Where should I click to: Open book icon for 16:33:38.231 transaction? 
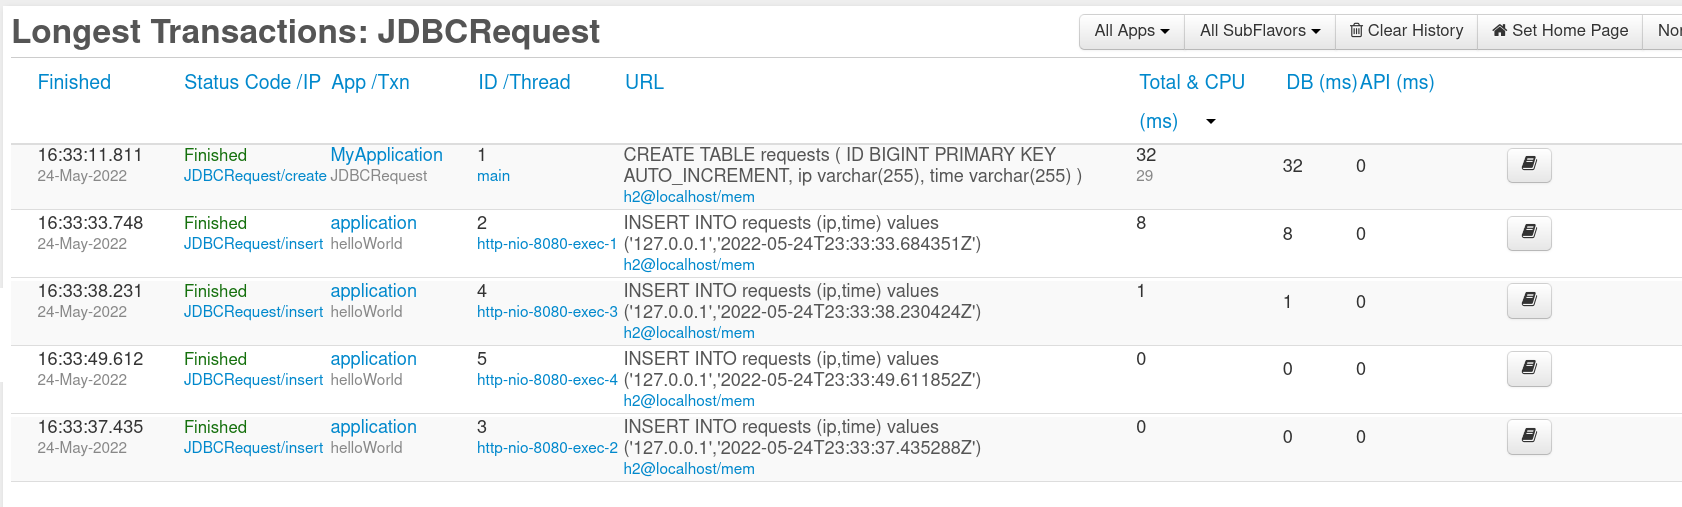pyautogui.click(x=1529, y=301)
